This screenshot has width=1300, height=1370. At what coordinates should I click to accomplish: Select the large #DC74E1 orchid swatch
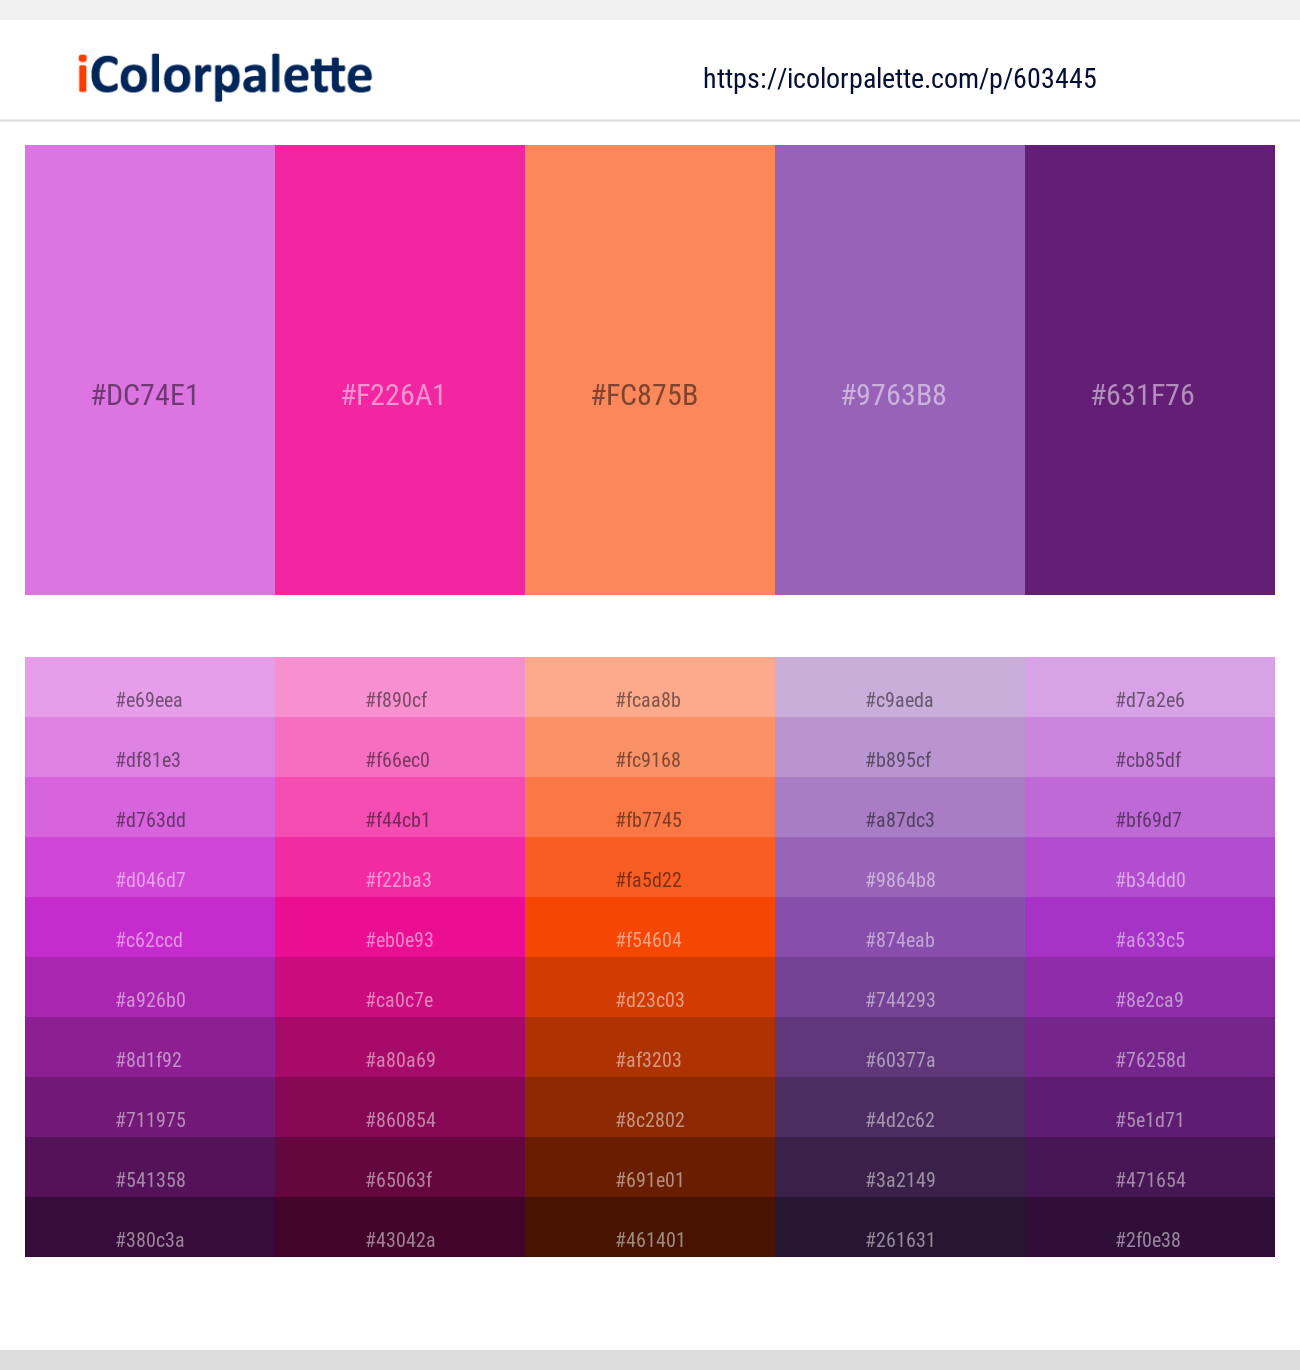(x=150, y=370)
